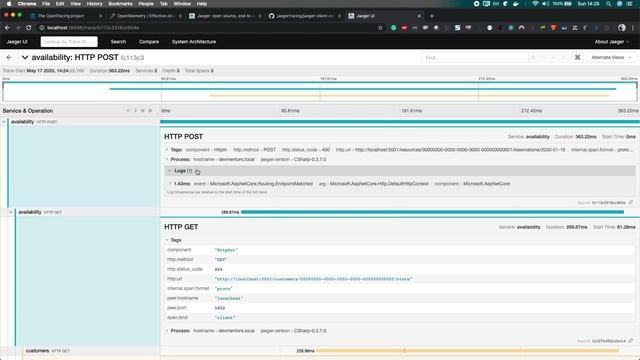The width and height of the screenshot is (640, 360).
Task: Switch to the jaegertracing GitHub browser tab
Action: [x=304, y=16]
